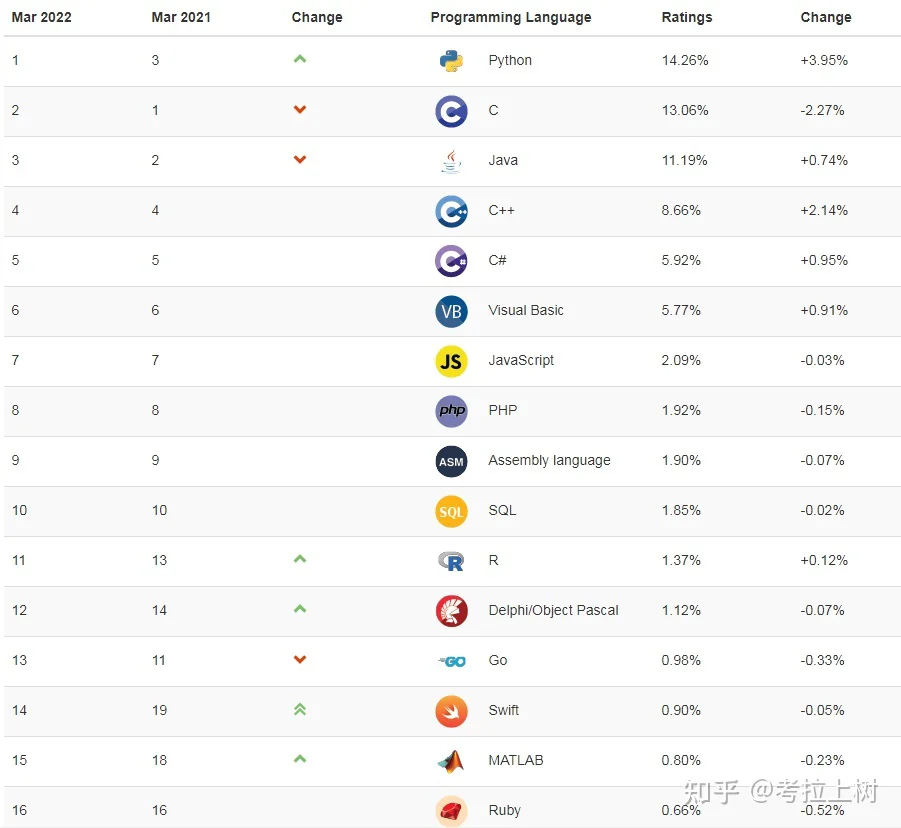901x828 pixels.
Task: Select the C++ language icon
Action: pyautogui.click(x=451, y=211)
